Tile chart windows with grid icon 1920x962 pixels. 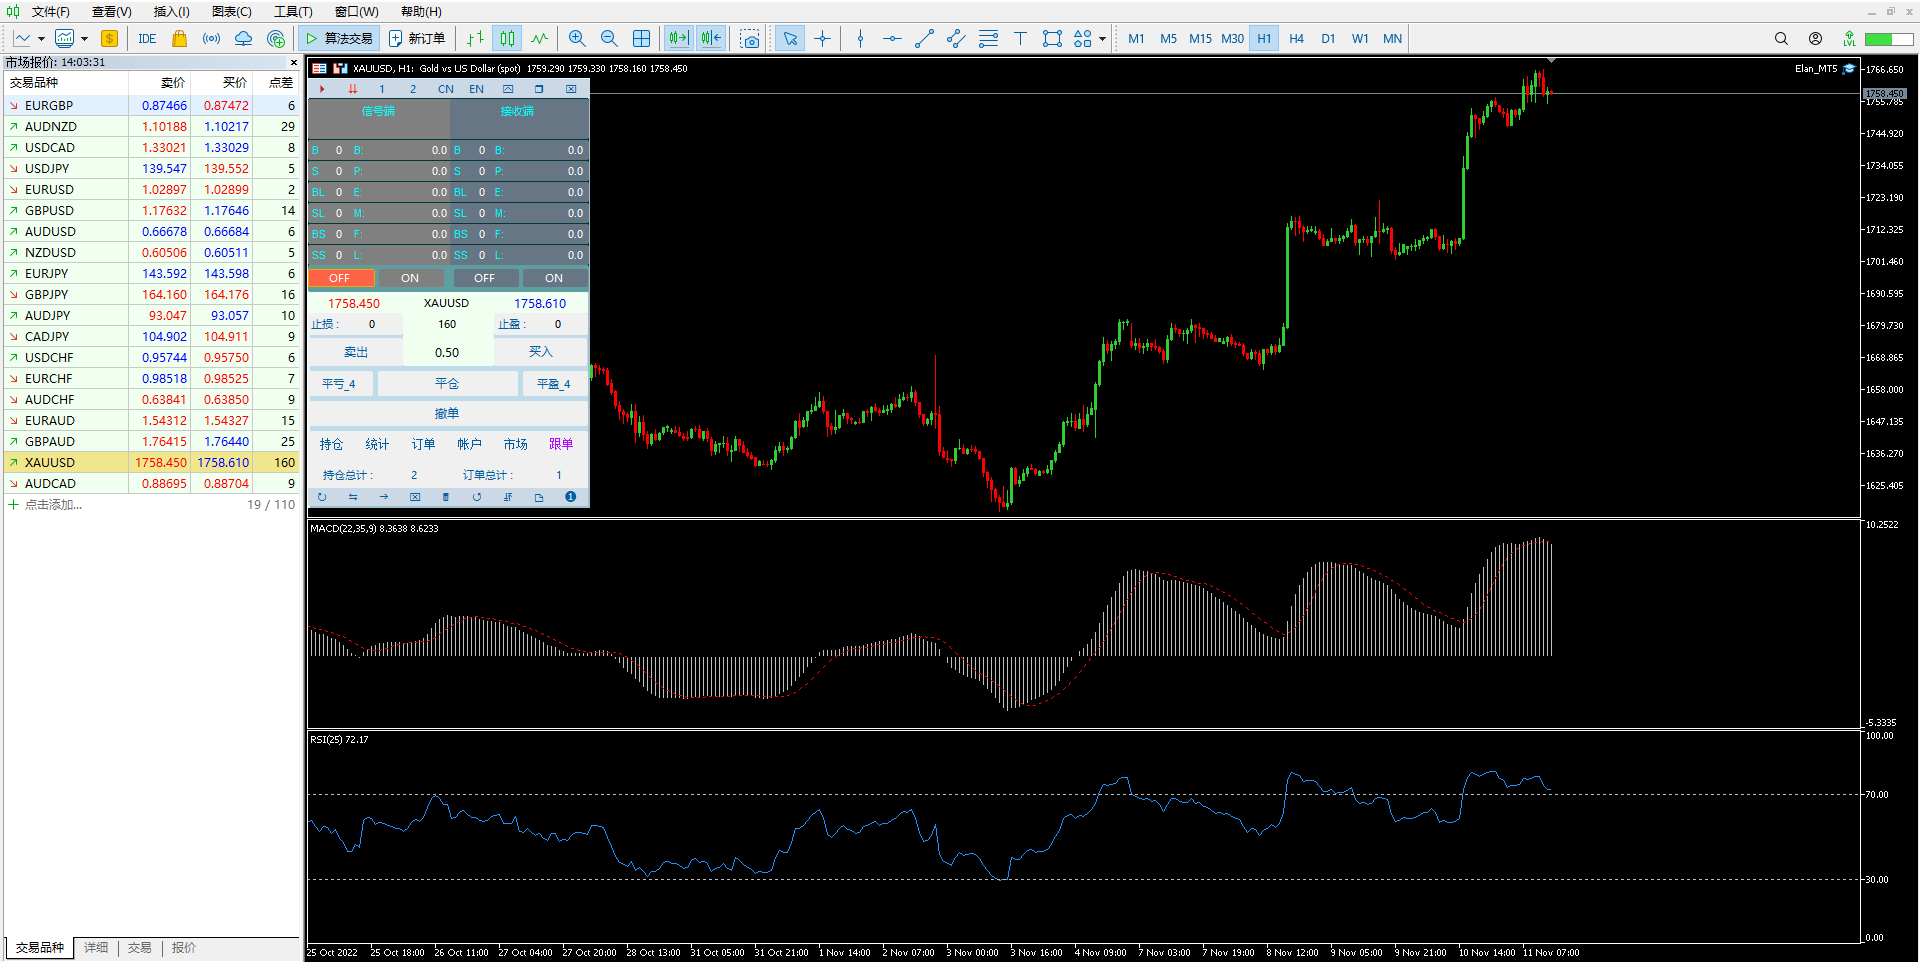(641, 39)
